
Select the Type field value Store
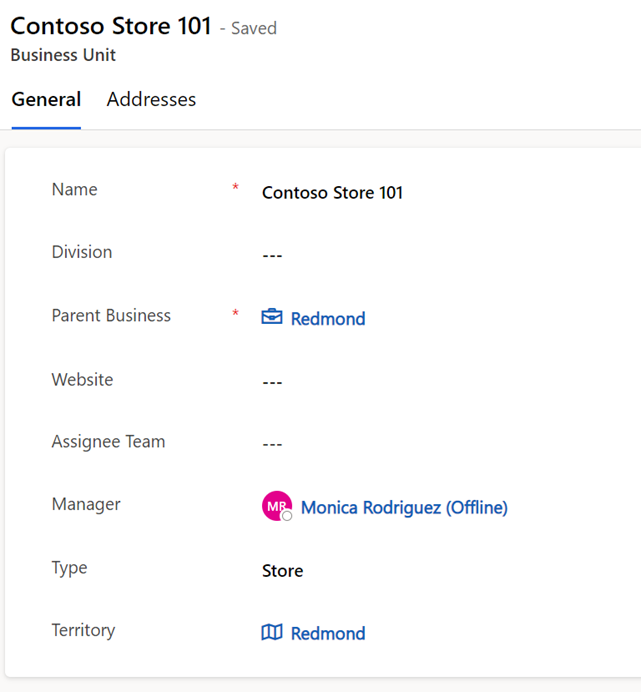(283, 571)
